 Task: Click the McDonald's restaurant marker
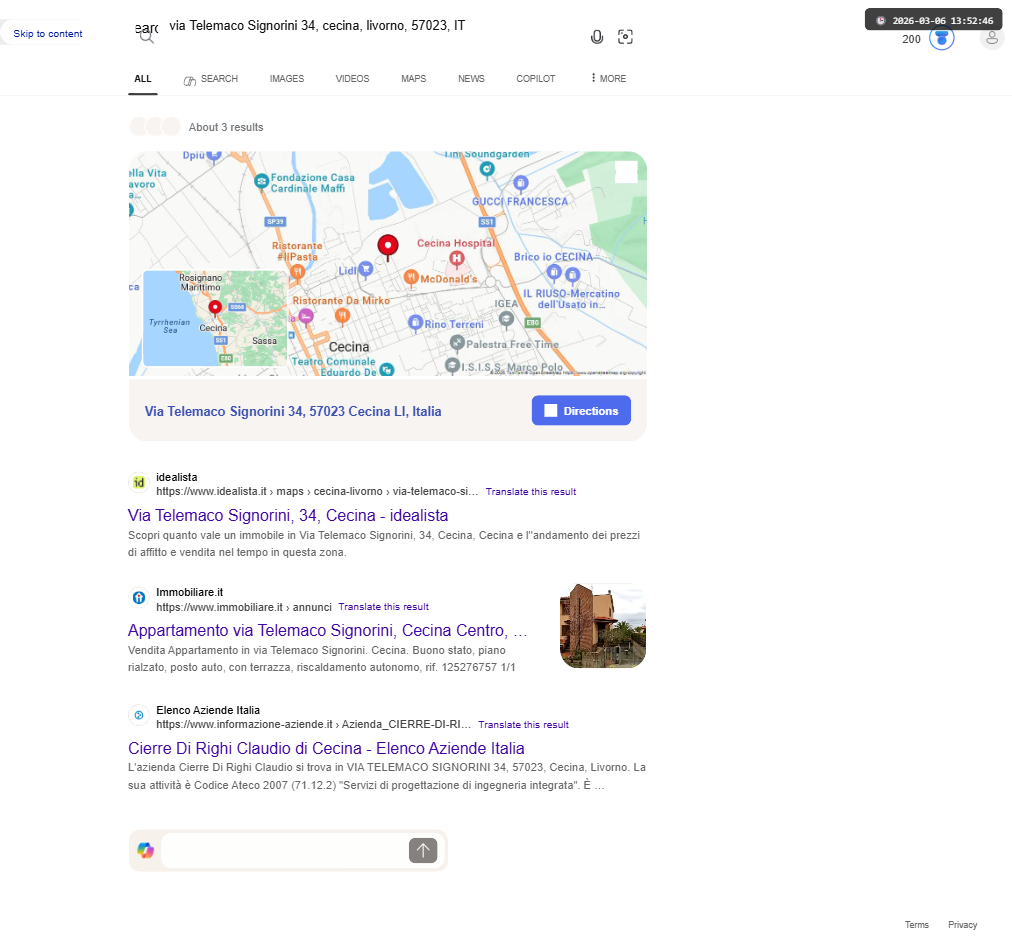(x=411, y=278)
